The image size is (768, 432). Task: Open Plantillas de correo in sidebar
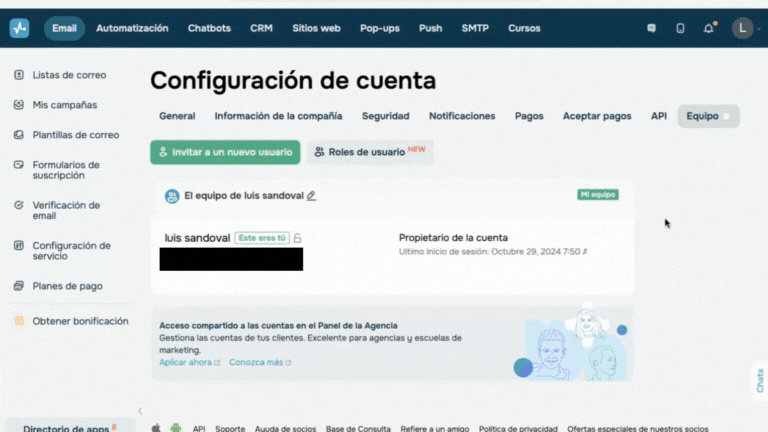tap(76, 135)
